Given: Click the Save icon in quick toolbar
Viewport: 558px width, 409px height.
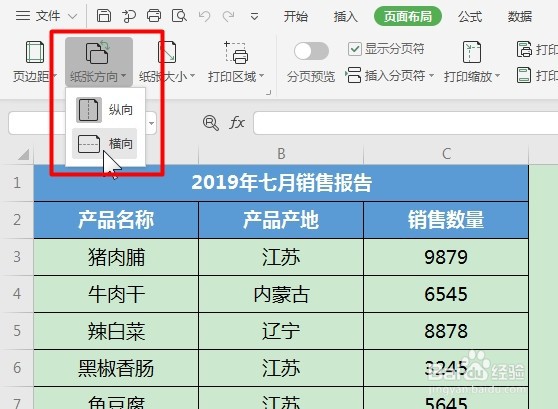Looking at the screenshot, I should click(x=104, y=16).
